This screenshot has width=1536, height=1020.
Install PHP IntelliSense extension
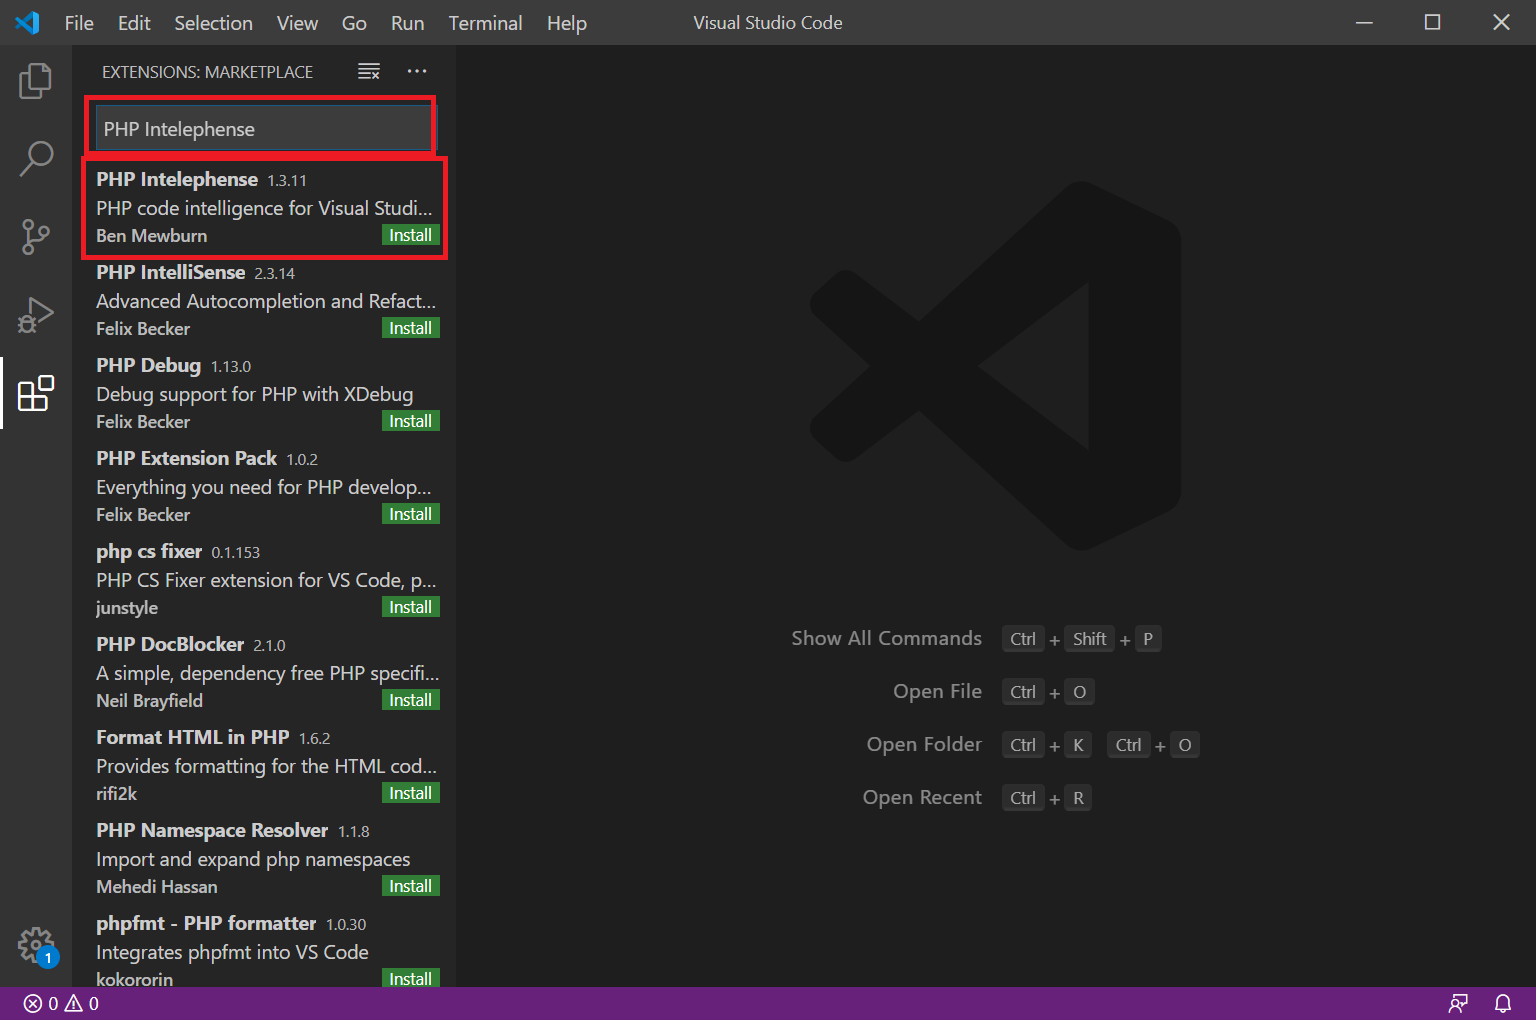click(410, 328)
